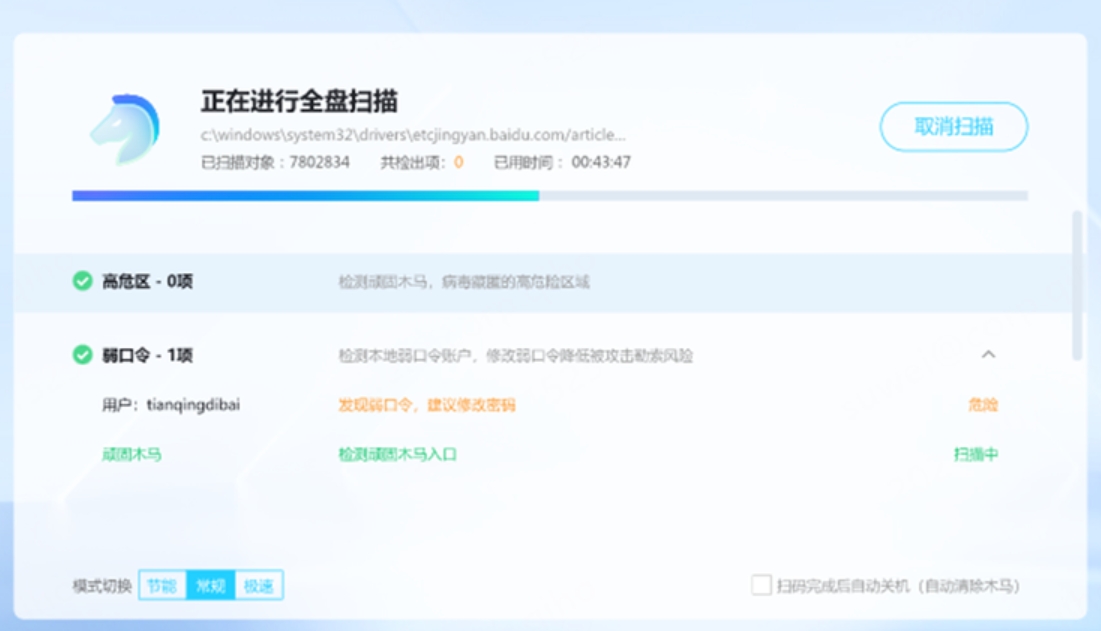This screenshot has width=1101, height=631.
Task: Collapse the 弱口令 section using the chevron
Action: coord(988,355)
